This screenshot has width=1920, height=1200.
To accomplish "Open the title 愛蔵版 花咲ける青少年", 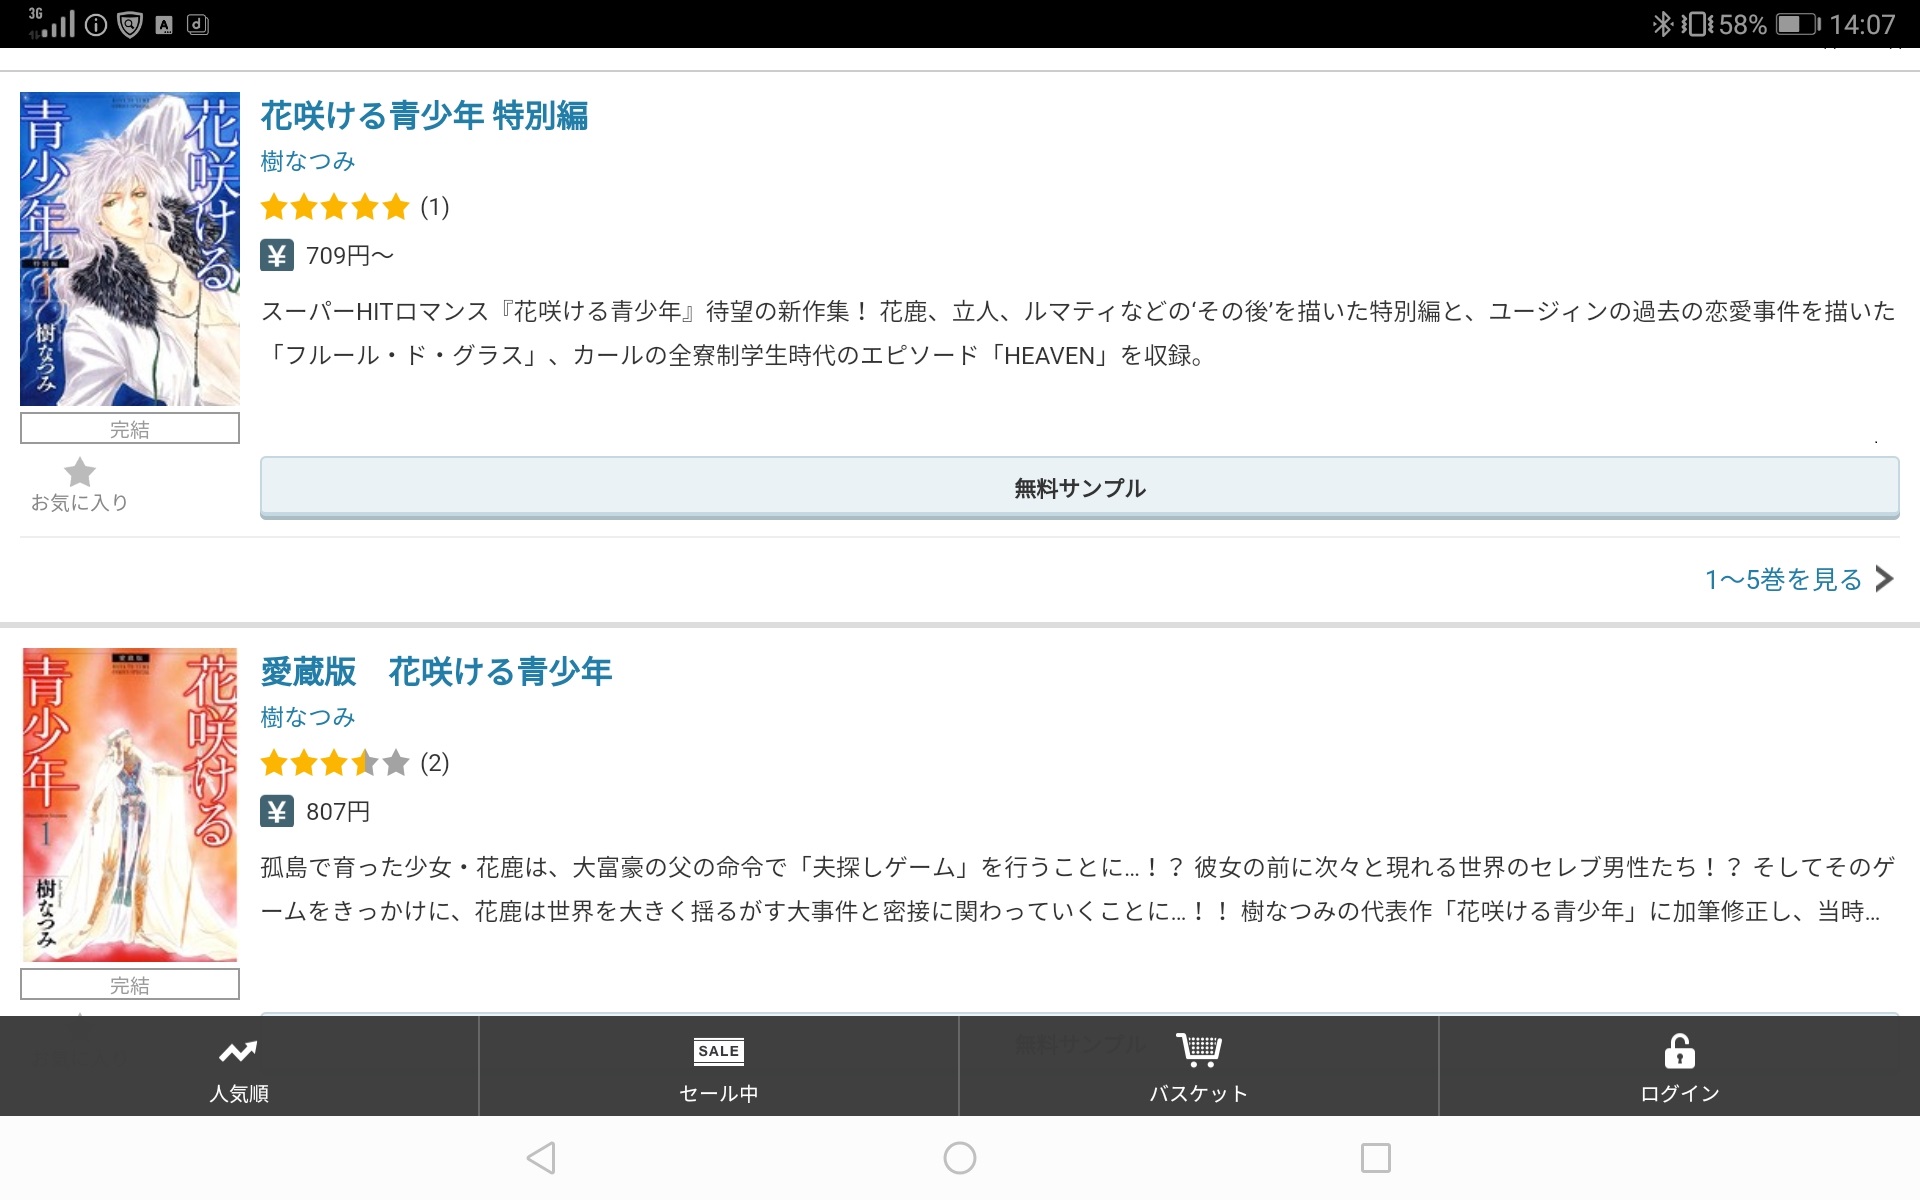I will [436, 672].
